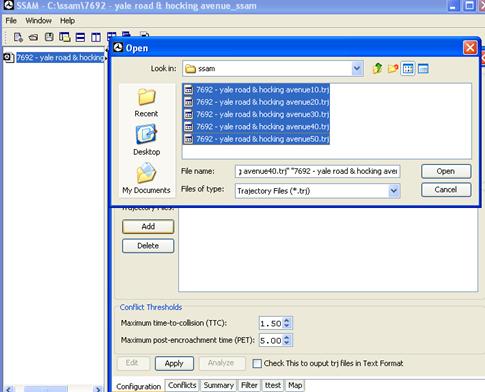The image size is (485, 392).
Task: Open the File menu
Action: pos(11,21)
